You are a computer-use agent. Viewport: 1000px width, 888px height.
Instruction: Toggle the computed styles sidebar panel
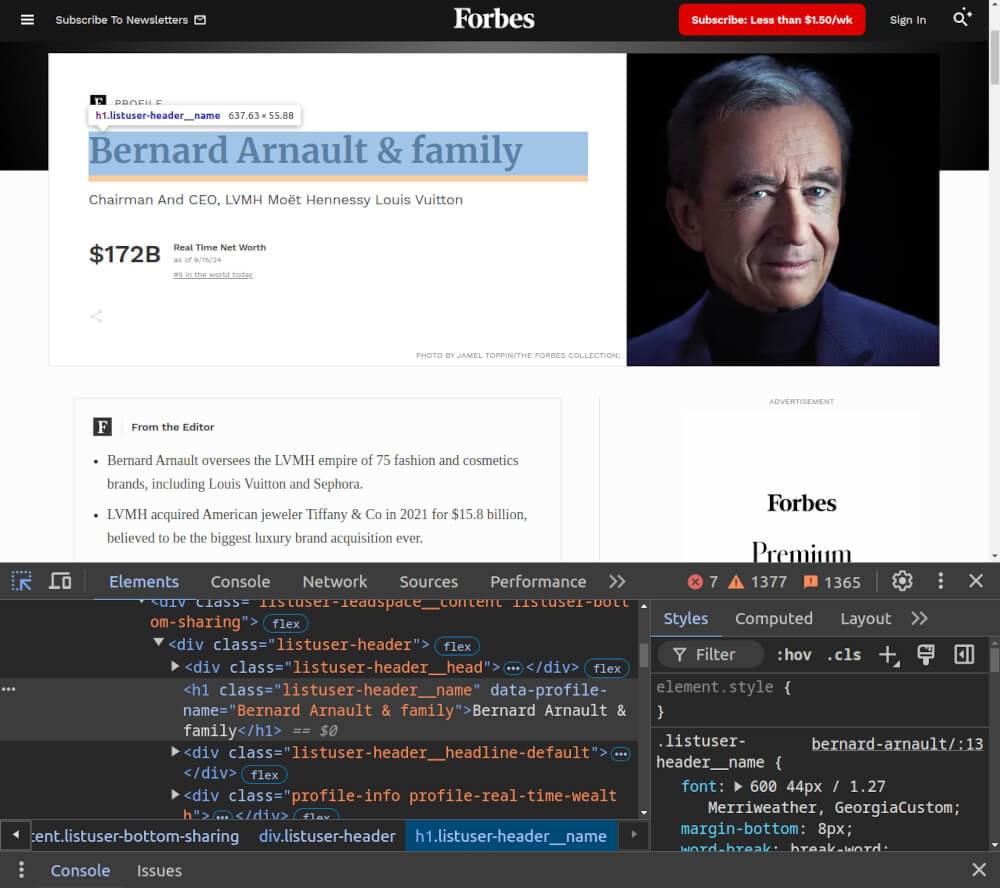tap(964, 655)
